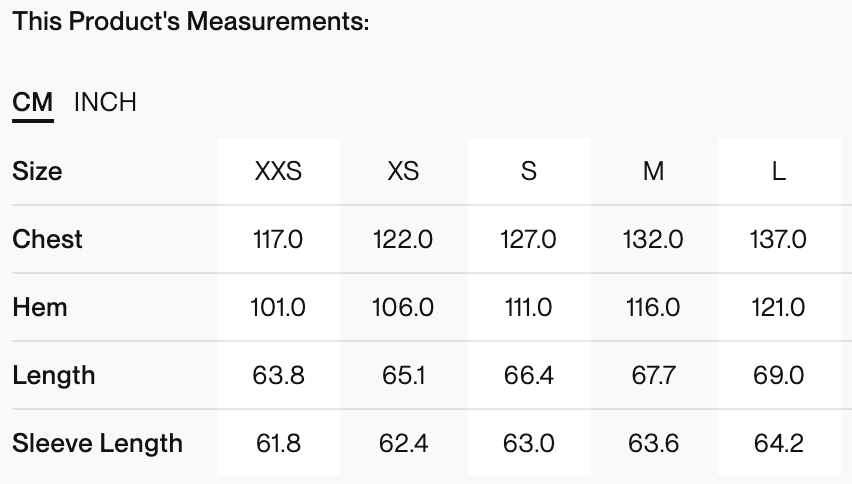Click the S size column header

tap(528, 171)
